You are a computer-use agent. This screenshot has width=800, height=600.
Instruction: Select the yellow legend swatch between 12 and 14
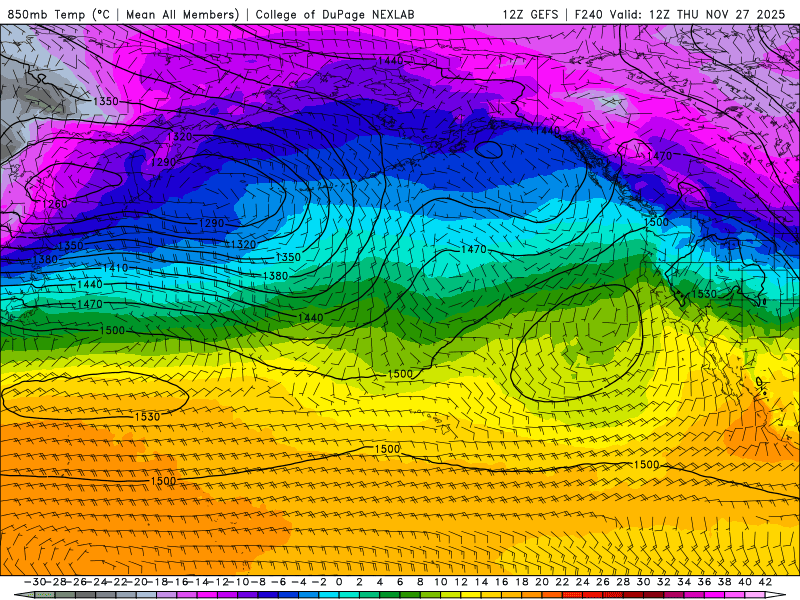coord(471,595)
